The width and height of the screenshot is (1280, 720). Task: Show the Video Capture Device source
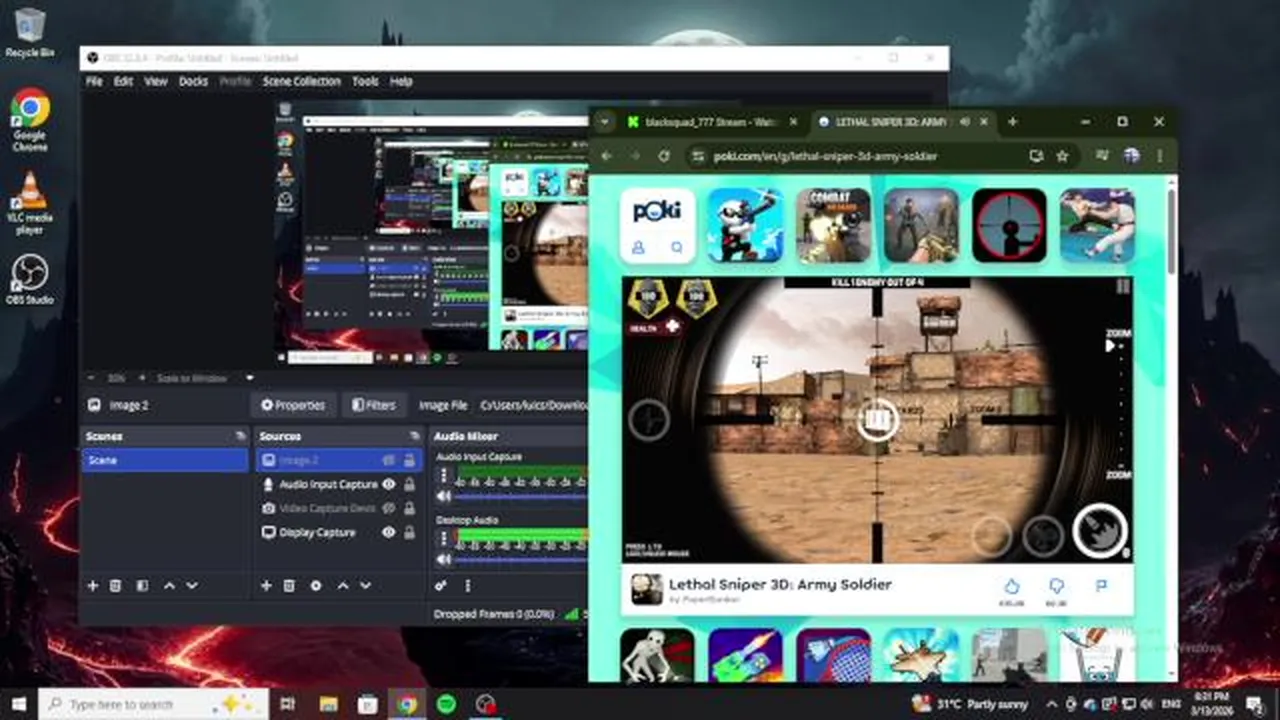(388, 508)
